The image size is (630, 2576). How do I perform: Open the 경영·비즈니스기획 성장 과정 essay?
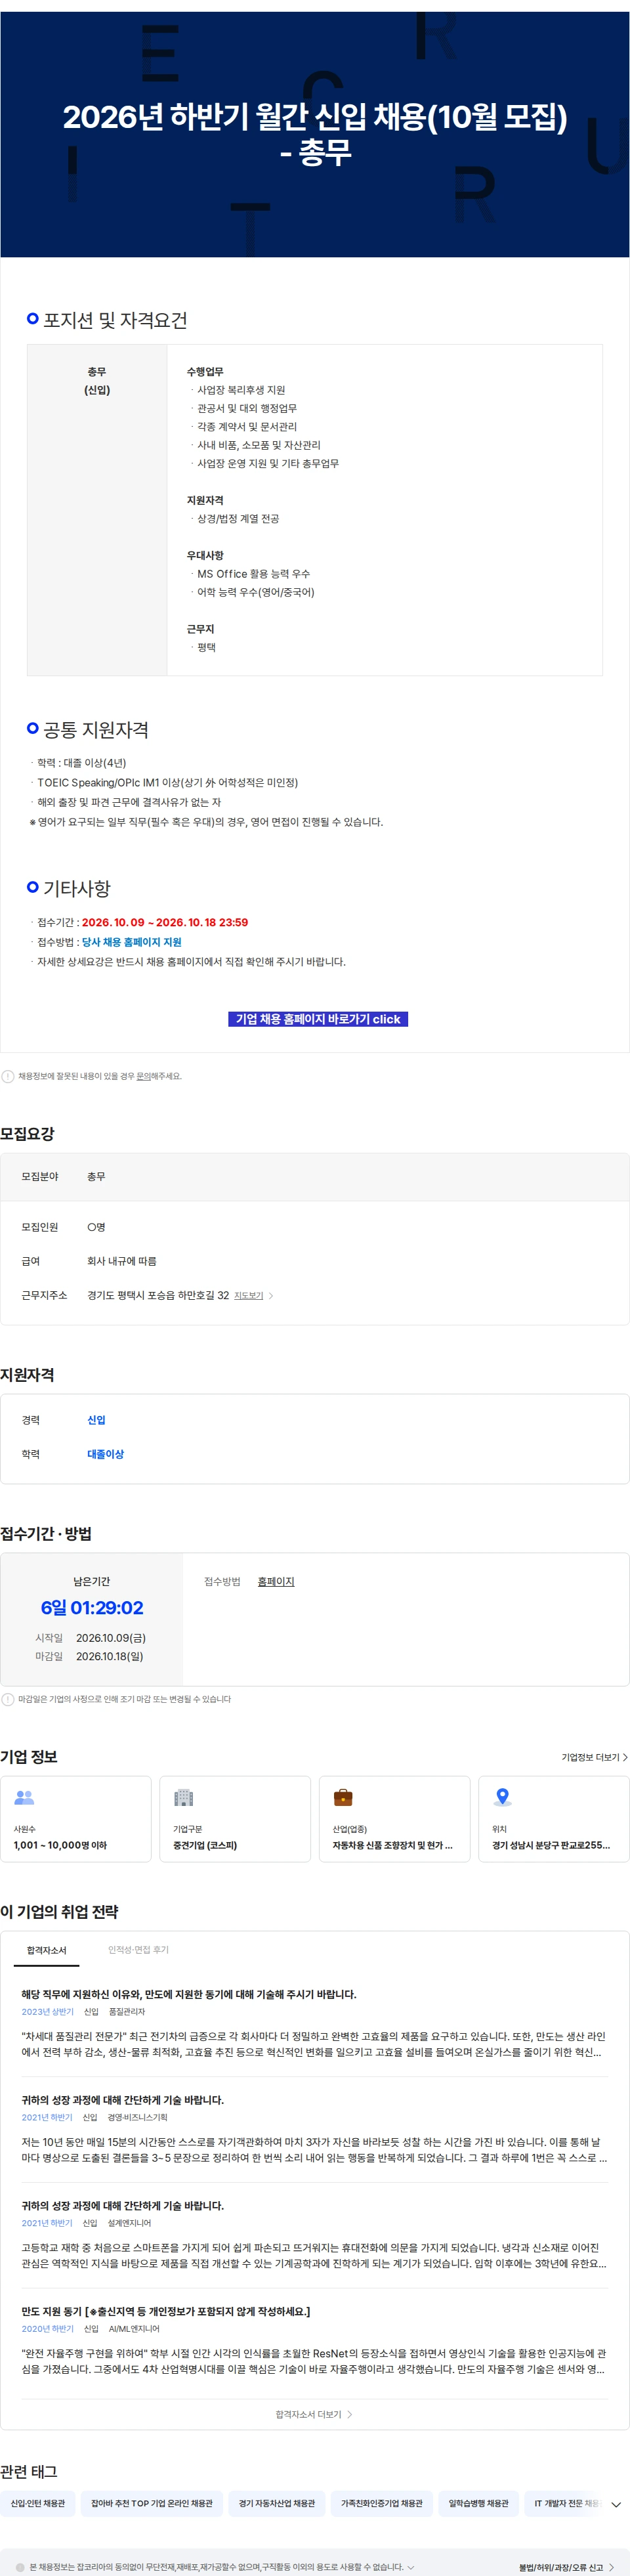pos(123,2100)
